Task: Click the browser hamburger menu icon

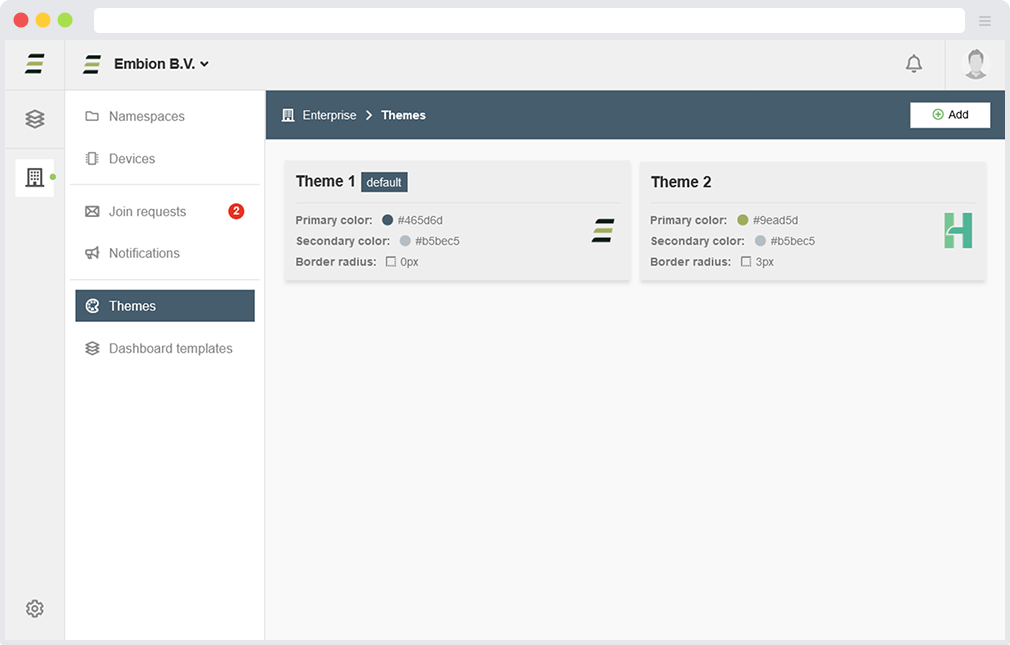Action: (985, 21)
